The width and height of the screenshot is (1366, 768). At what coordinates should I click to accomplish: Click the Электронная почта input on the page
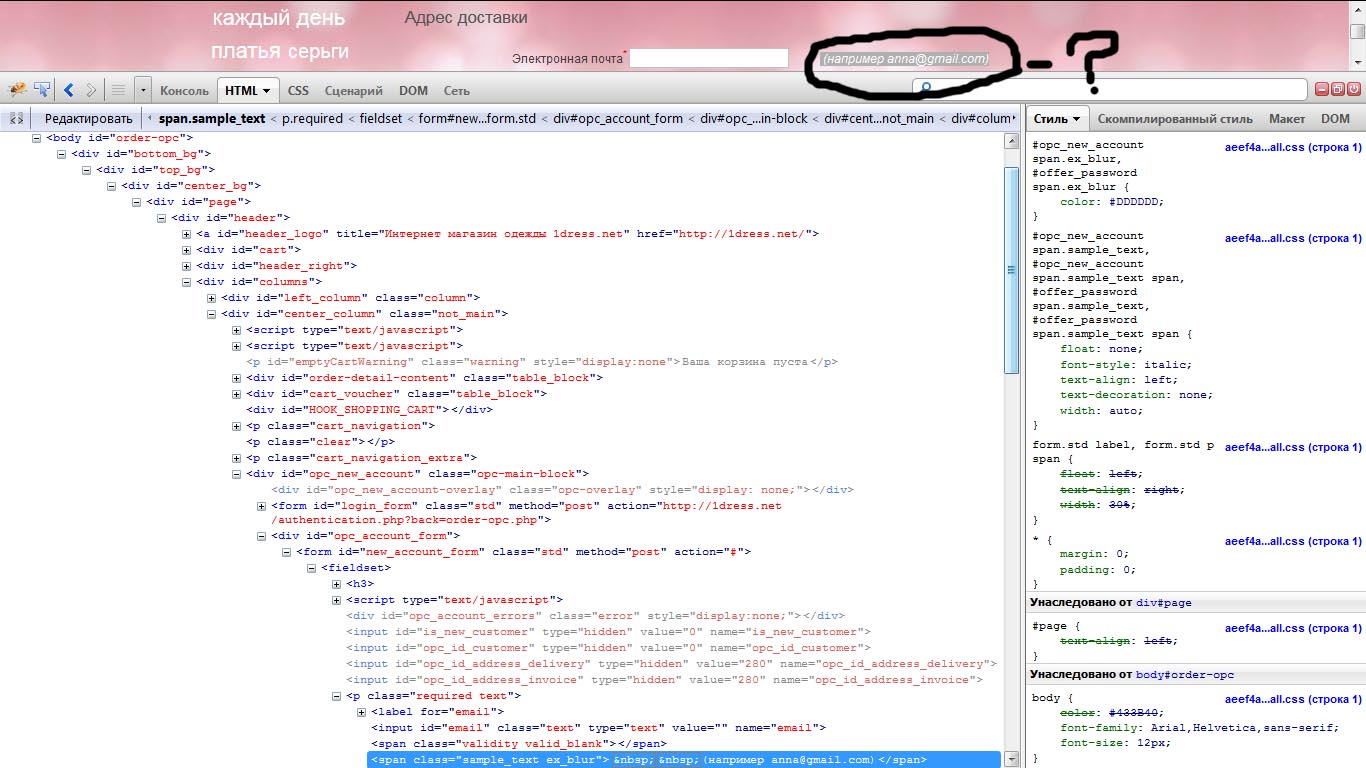(x=709, y=58)
